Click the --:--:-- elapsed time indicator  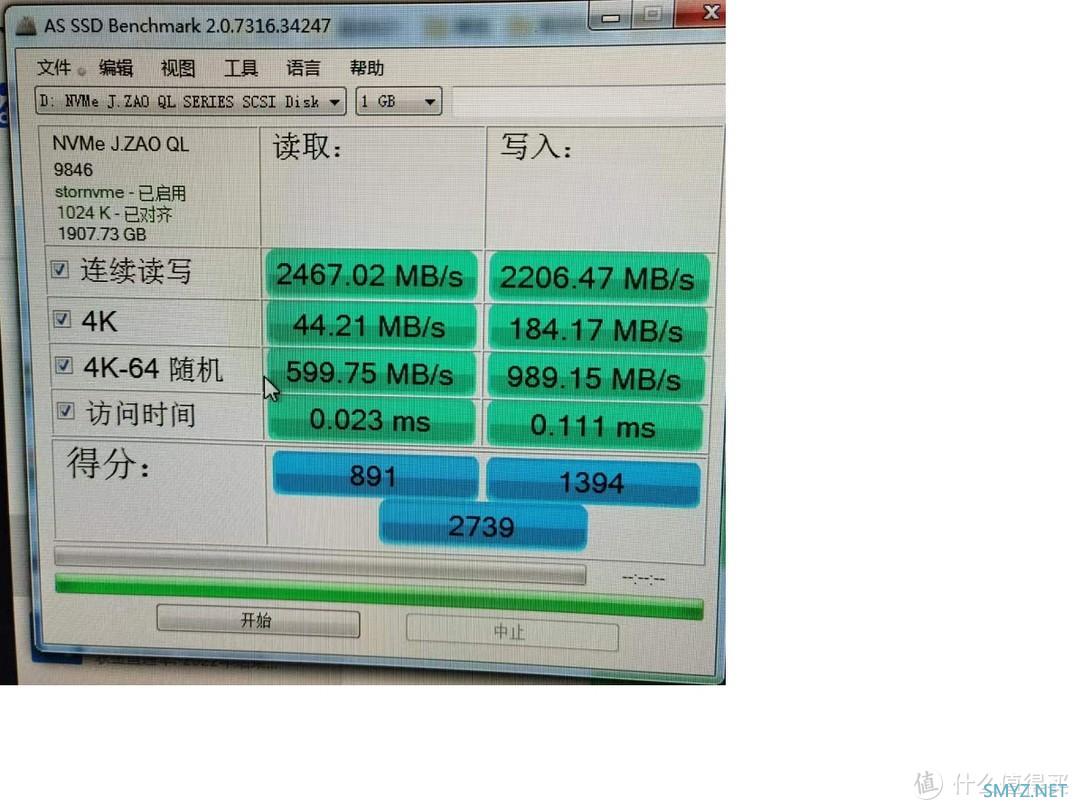click(643, 579)
